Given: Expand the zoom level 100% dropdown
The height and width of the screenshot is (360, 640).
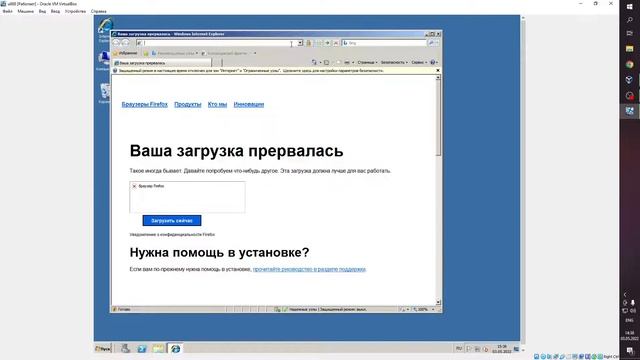Looking at the screenshot, I should (x=433, y=309).
